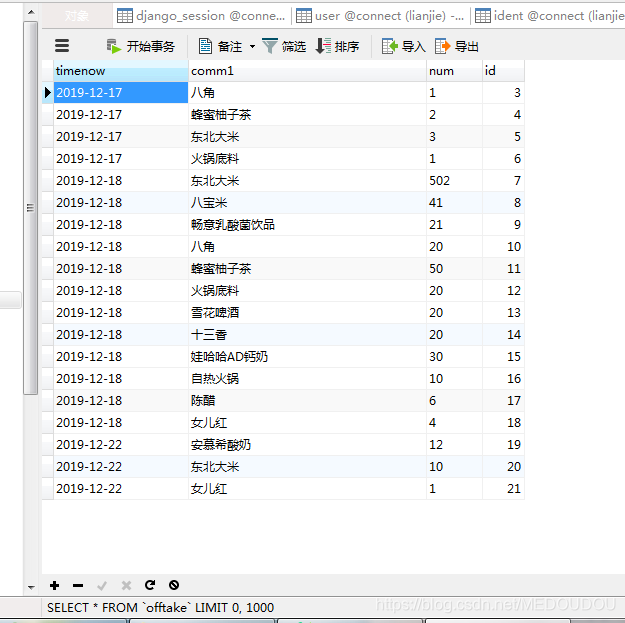Switch to the 对象 tab

pos(77,16)
